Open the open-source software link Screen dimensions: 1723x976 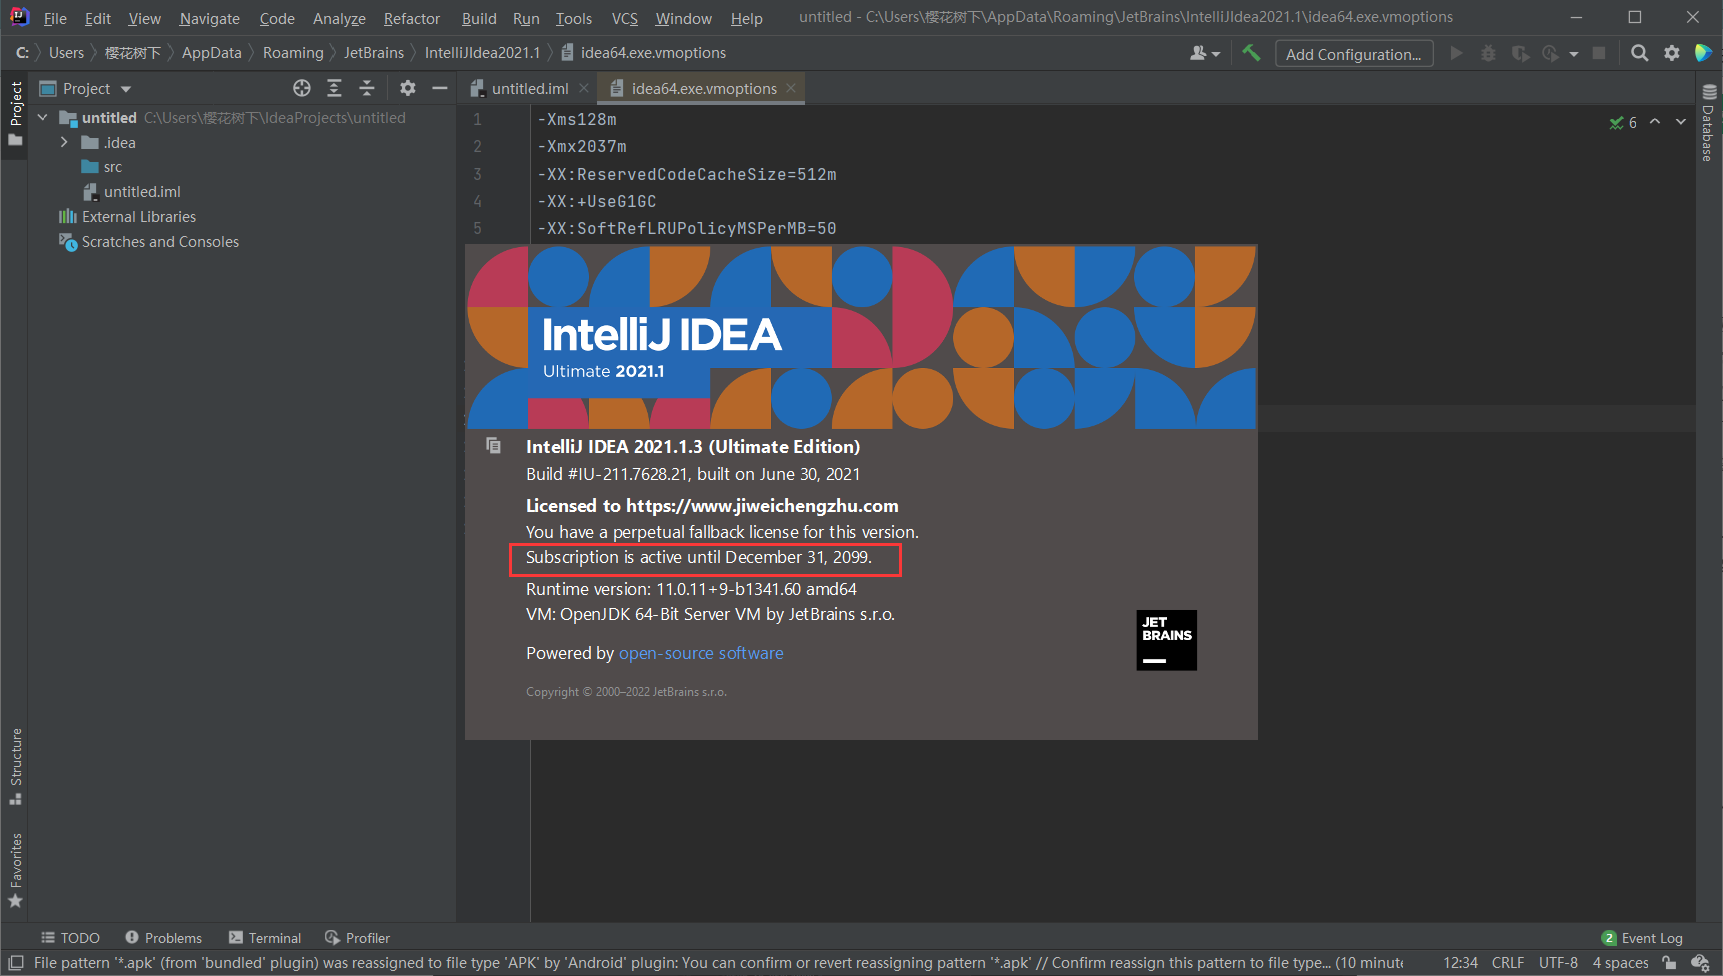click(x=701, y=653)
